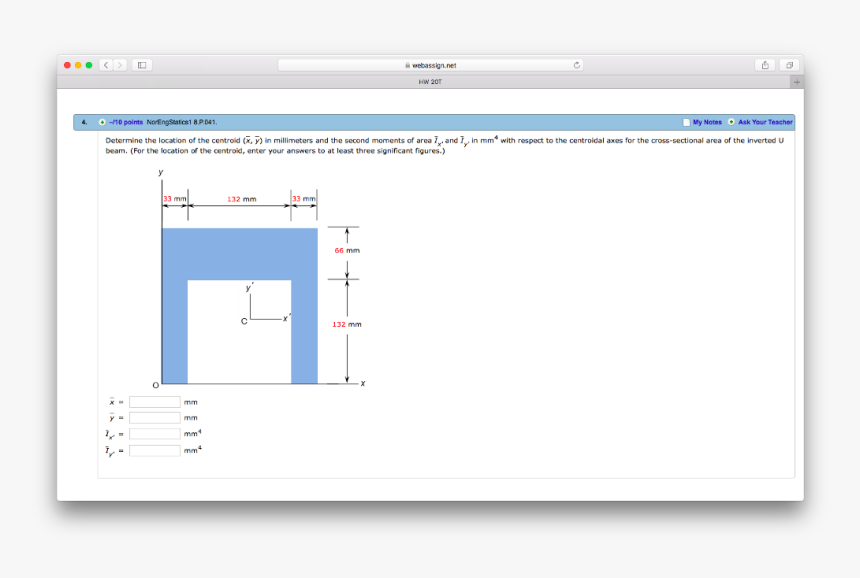Click the webassign.net address bar
The height and width of the screenshot is (578, 860).
[x=430, y=65]
